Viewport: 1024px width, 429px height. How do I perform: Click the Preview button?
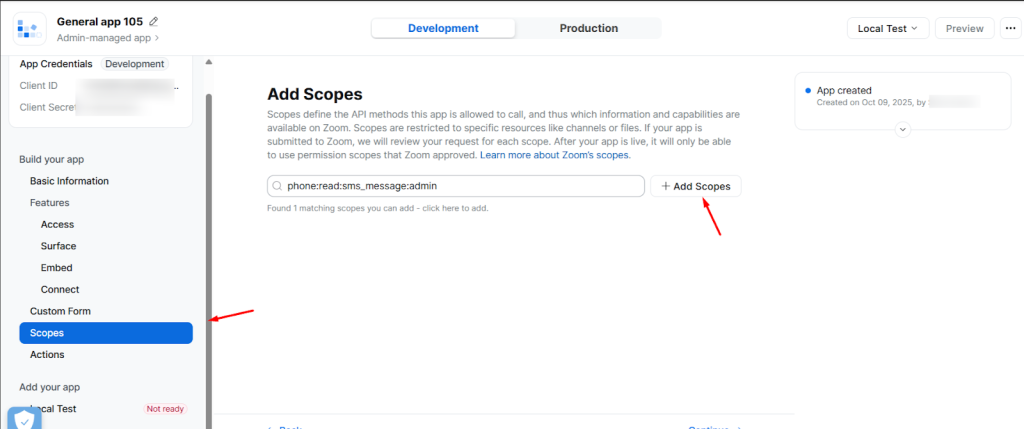tap(964, 28)
